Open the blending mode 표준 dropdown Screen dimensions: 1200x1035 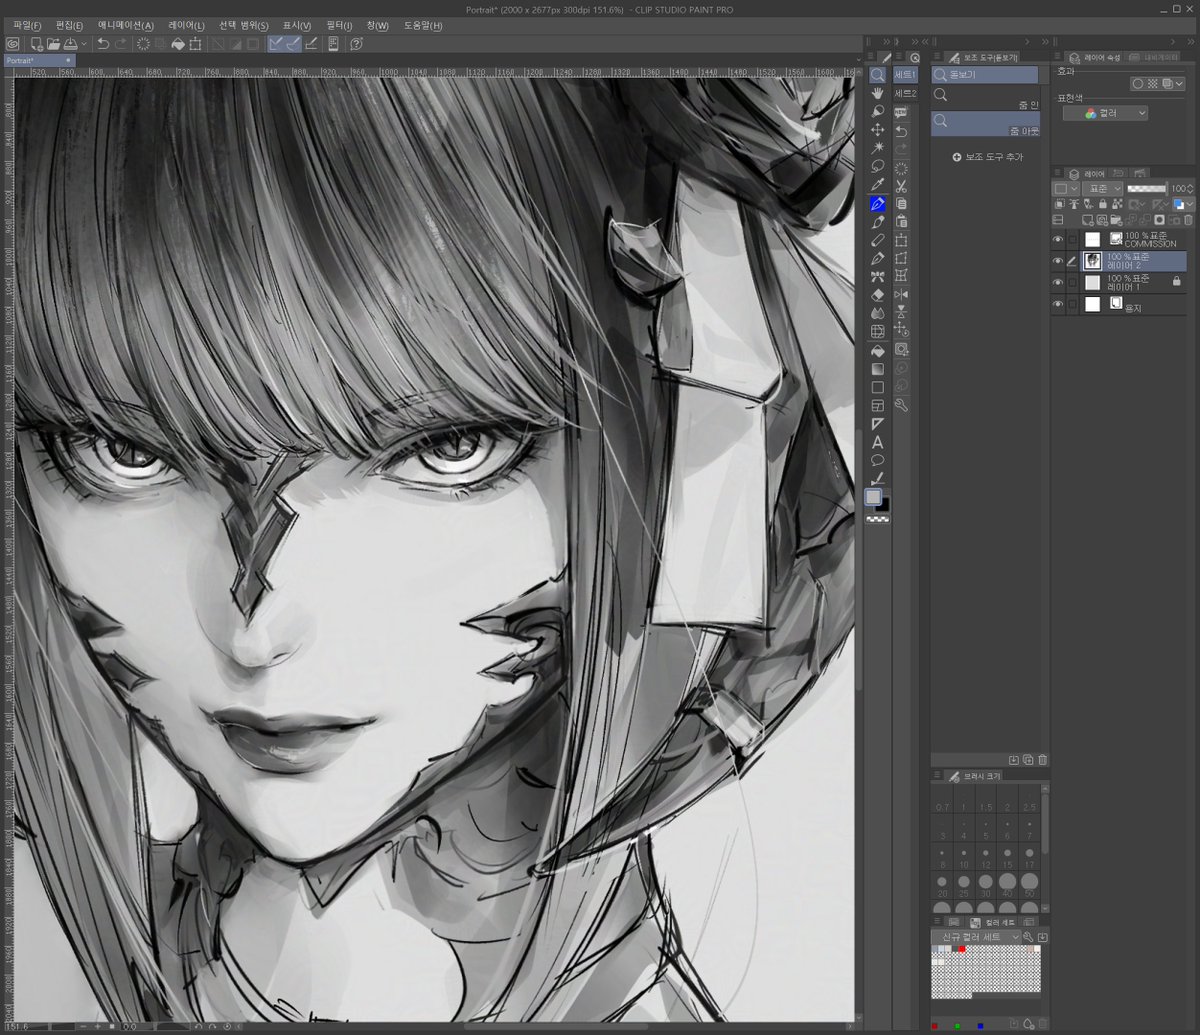(1102, 188)
